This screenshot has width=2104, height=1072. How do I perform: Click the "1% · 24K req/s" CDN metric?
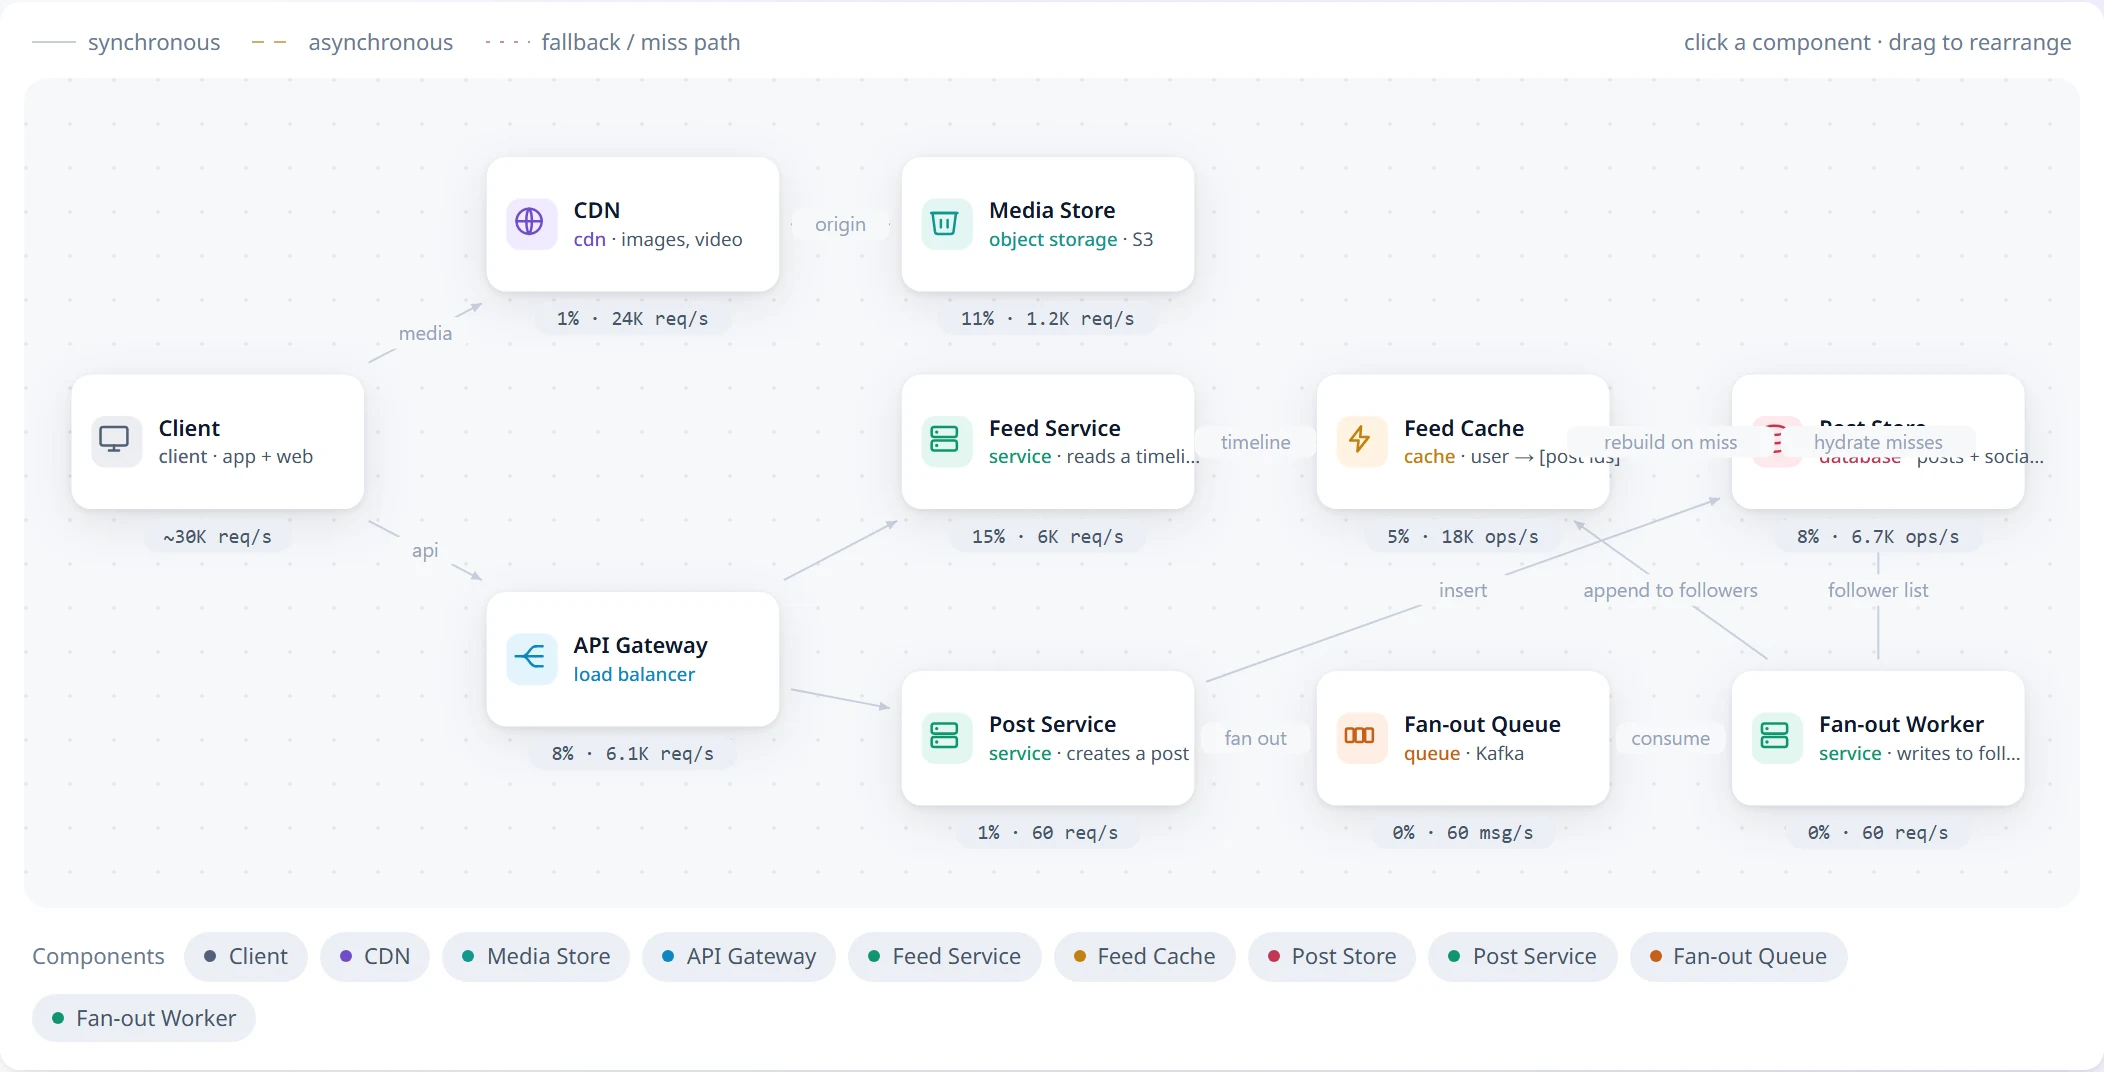(x=632, y=319)
